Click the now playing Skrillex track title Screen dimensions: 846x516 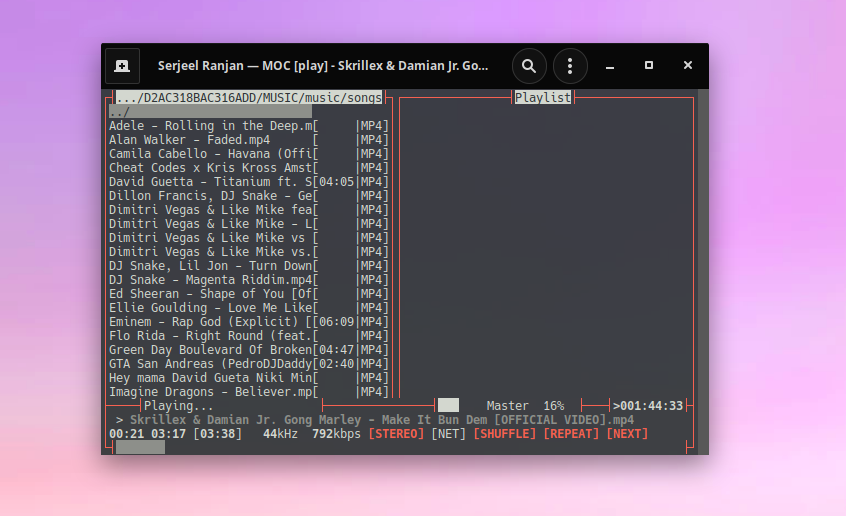tap(382, 420)
